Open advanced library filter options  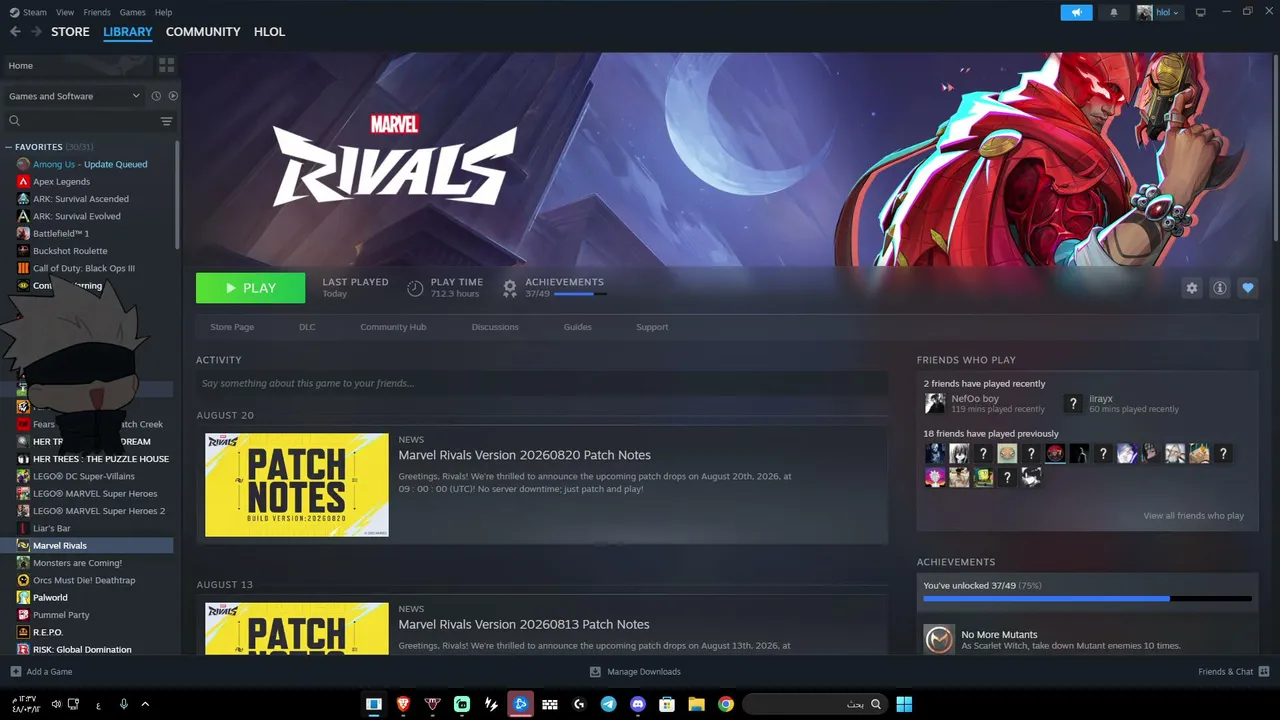[x=166, y=121]
